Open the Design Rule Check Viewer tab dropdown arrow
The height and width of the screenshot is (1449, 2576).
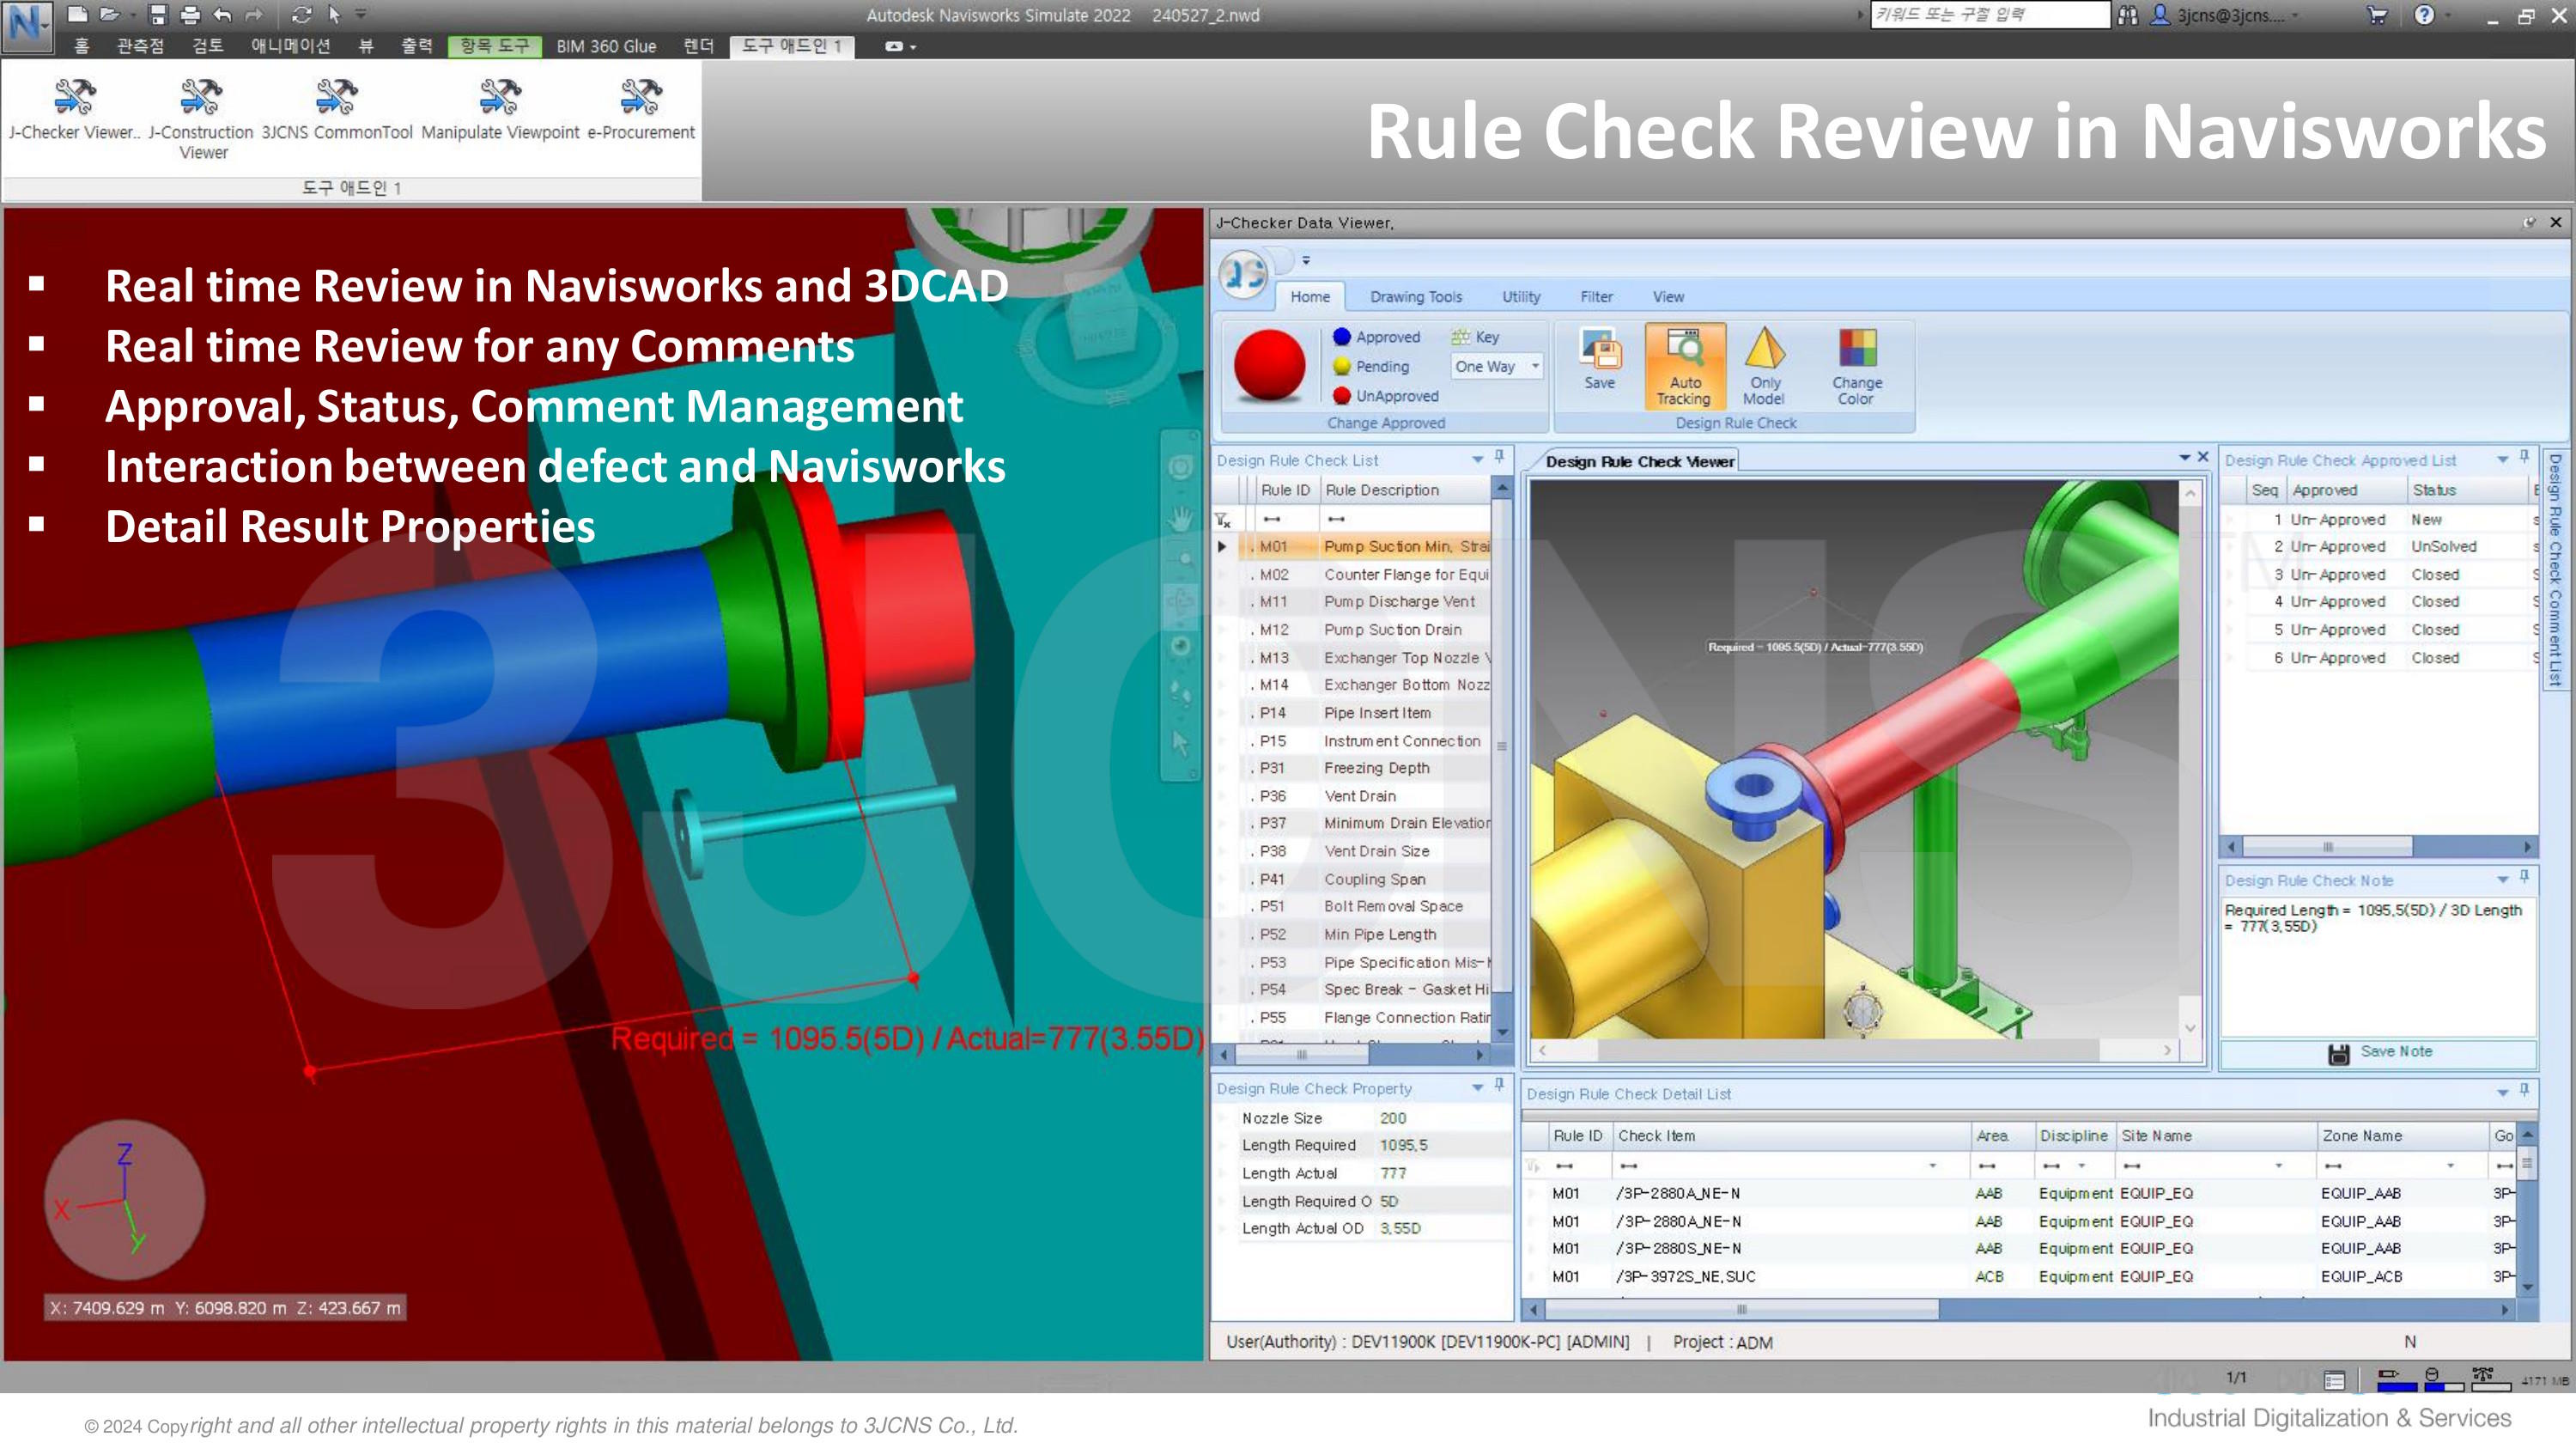(2184, 458)
